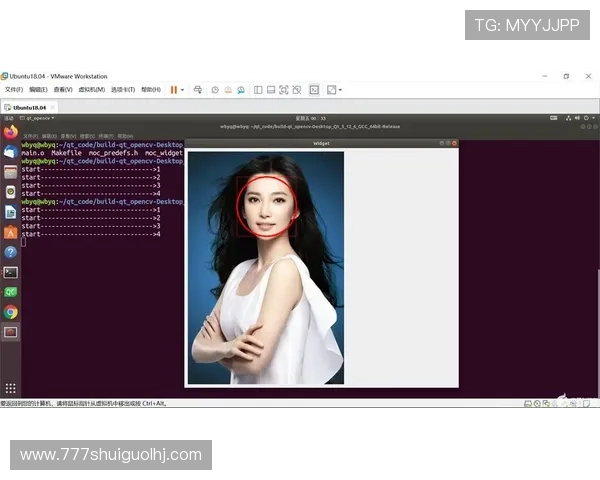Click the keyboard input source indicator
Screen dimensions: 600x480
[553, 118]
